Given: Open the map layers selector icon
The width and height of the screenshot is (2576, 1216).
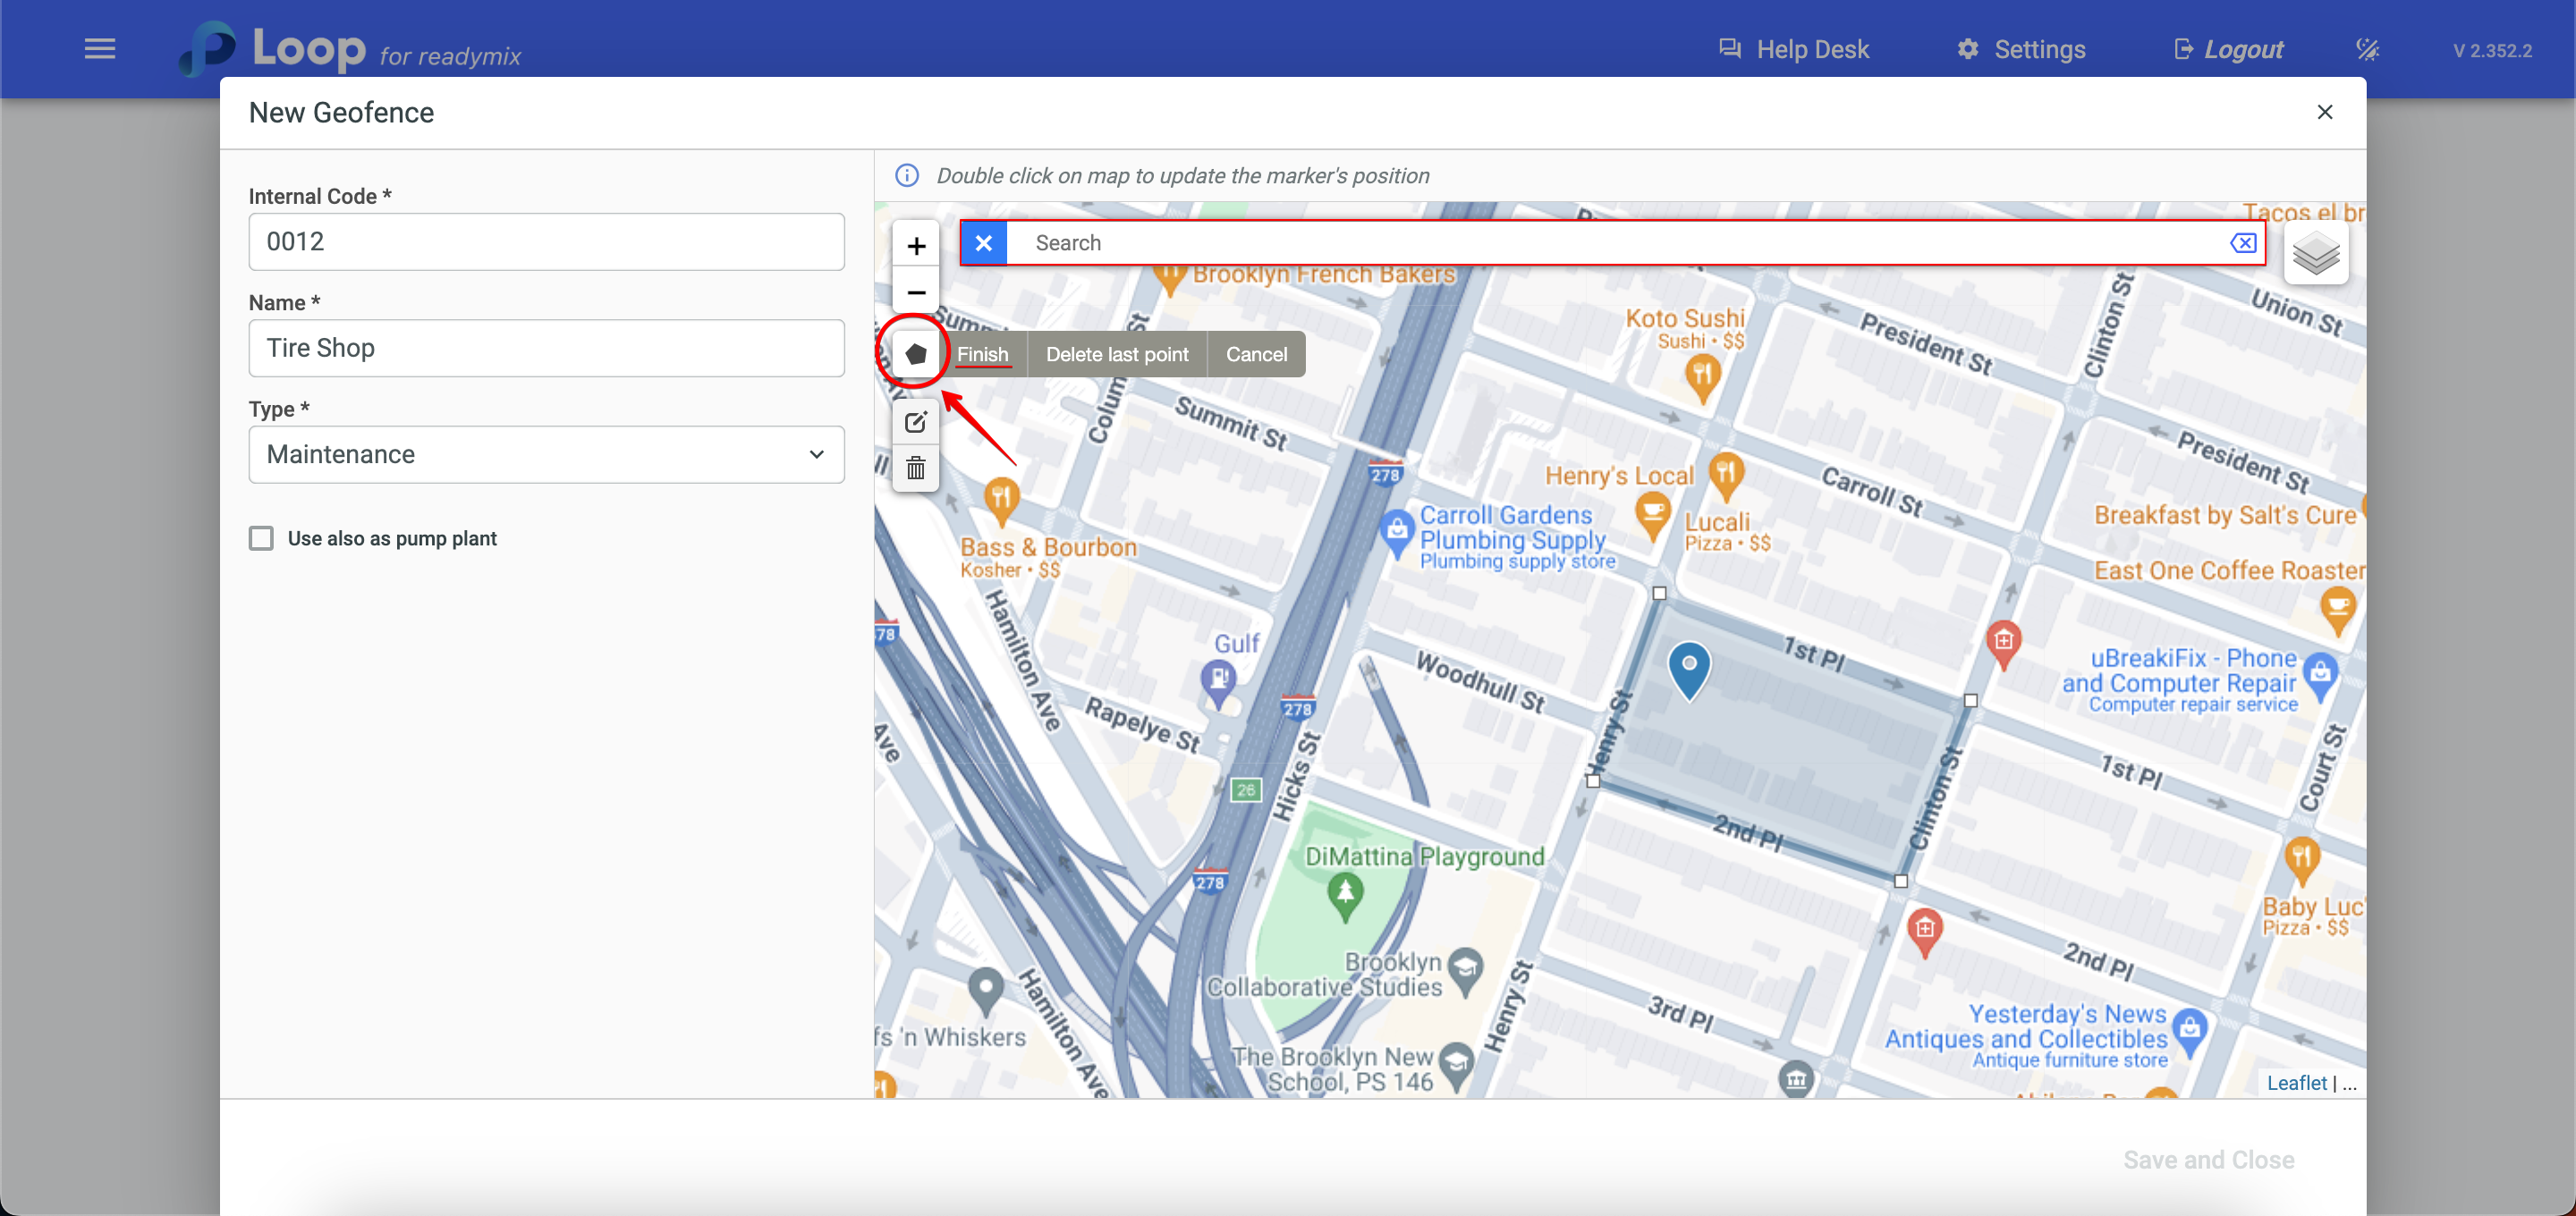Looking at the screenshot, I should click(x=2315, y=254).
